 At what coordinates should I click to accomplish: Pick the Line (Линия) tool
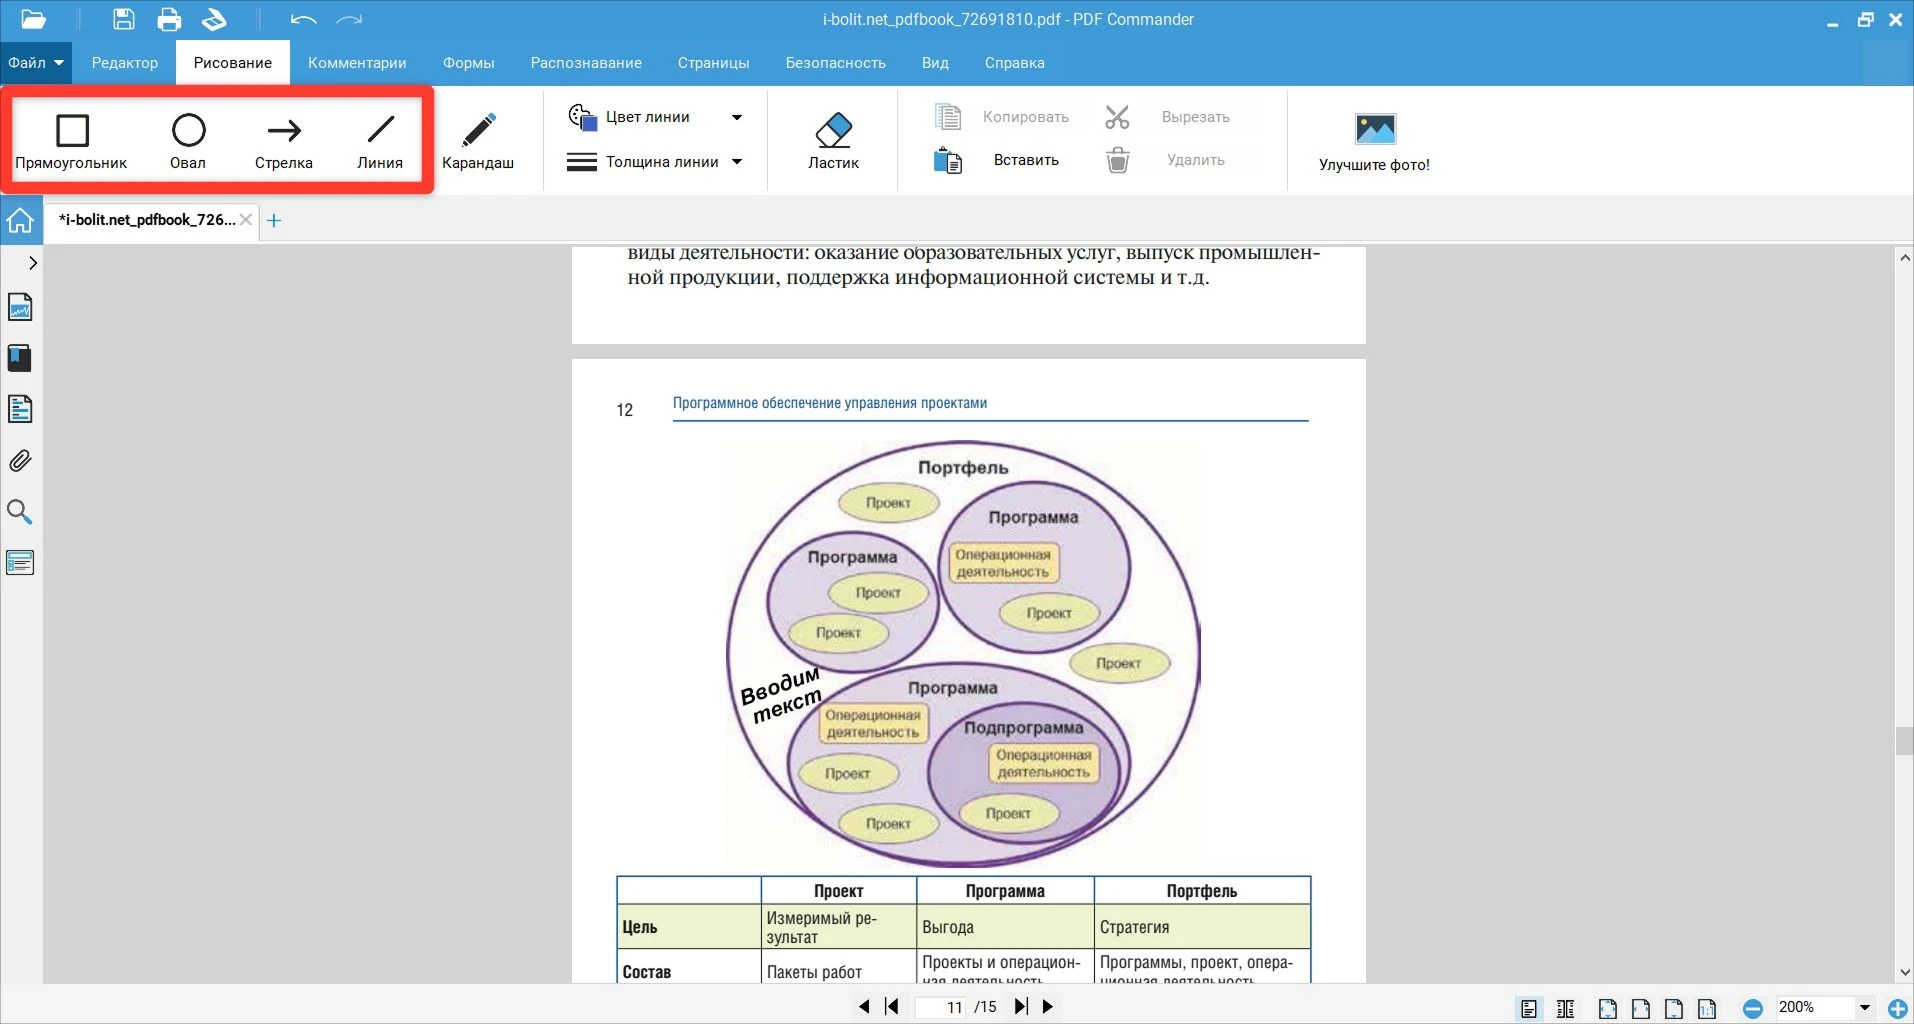pos(380,141)
